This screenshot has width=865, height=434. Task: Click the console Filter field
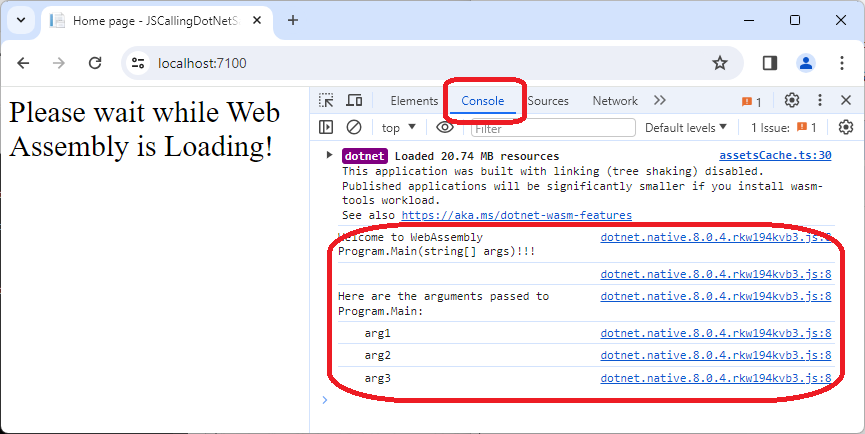pyautogui.click(x=553, y=128)
